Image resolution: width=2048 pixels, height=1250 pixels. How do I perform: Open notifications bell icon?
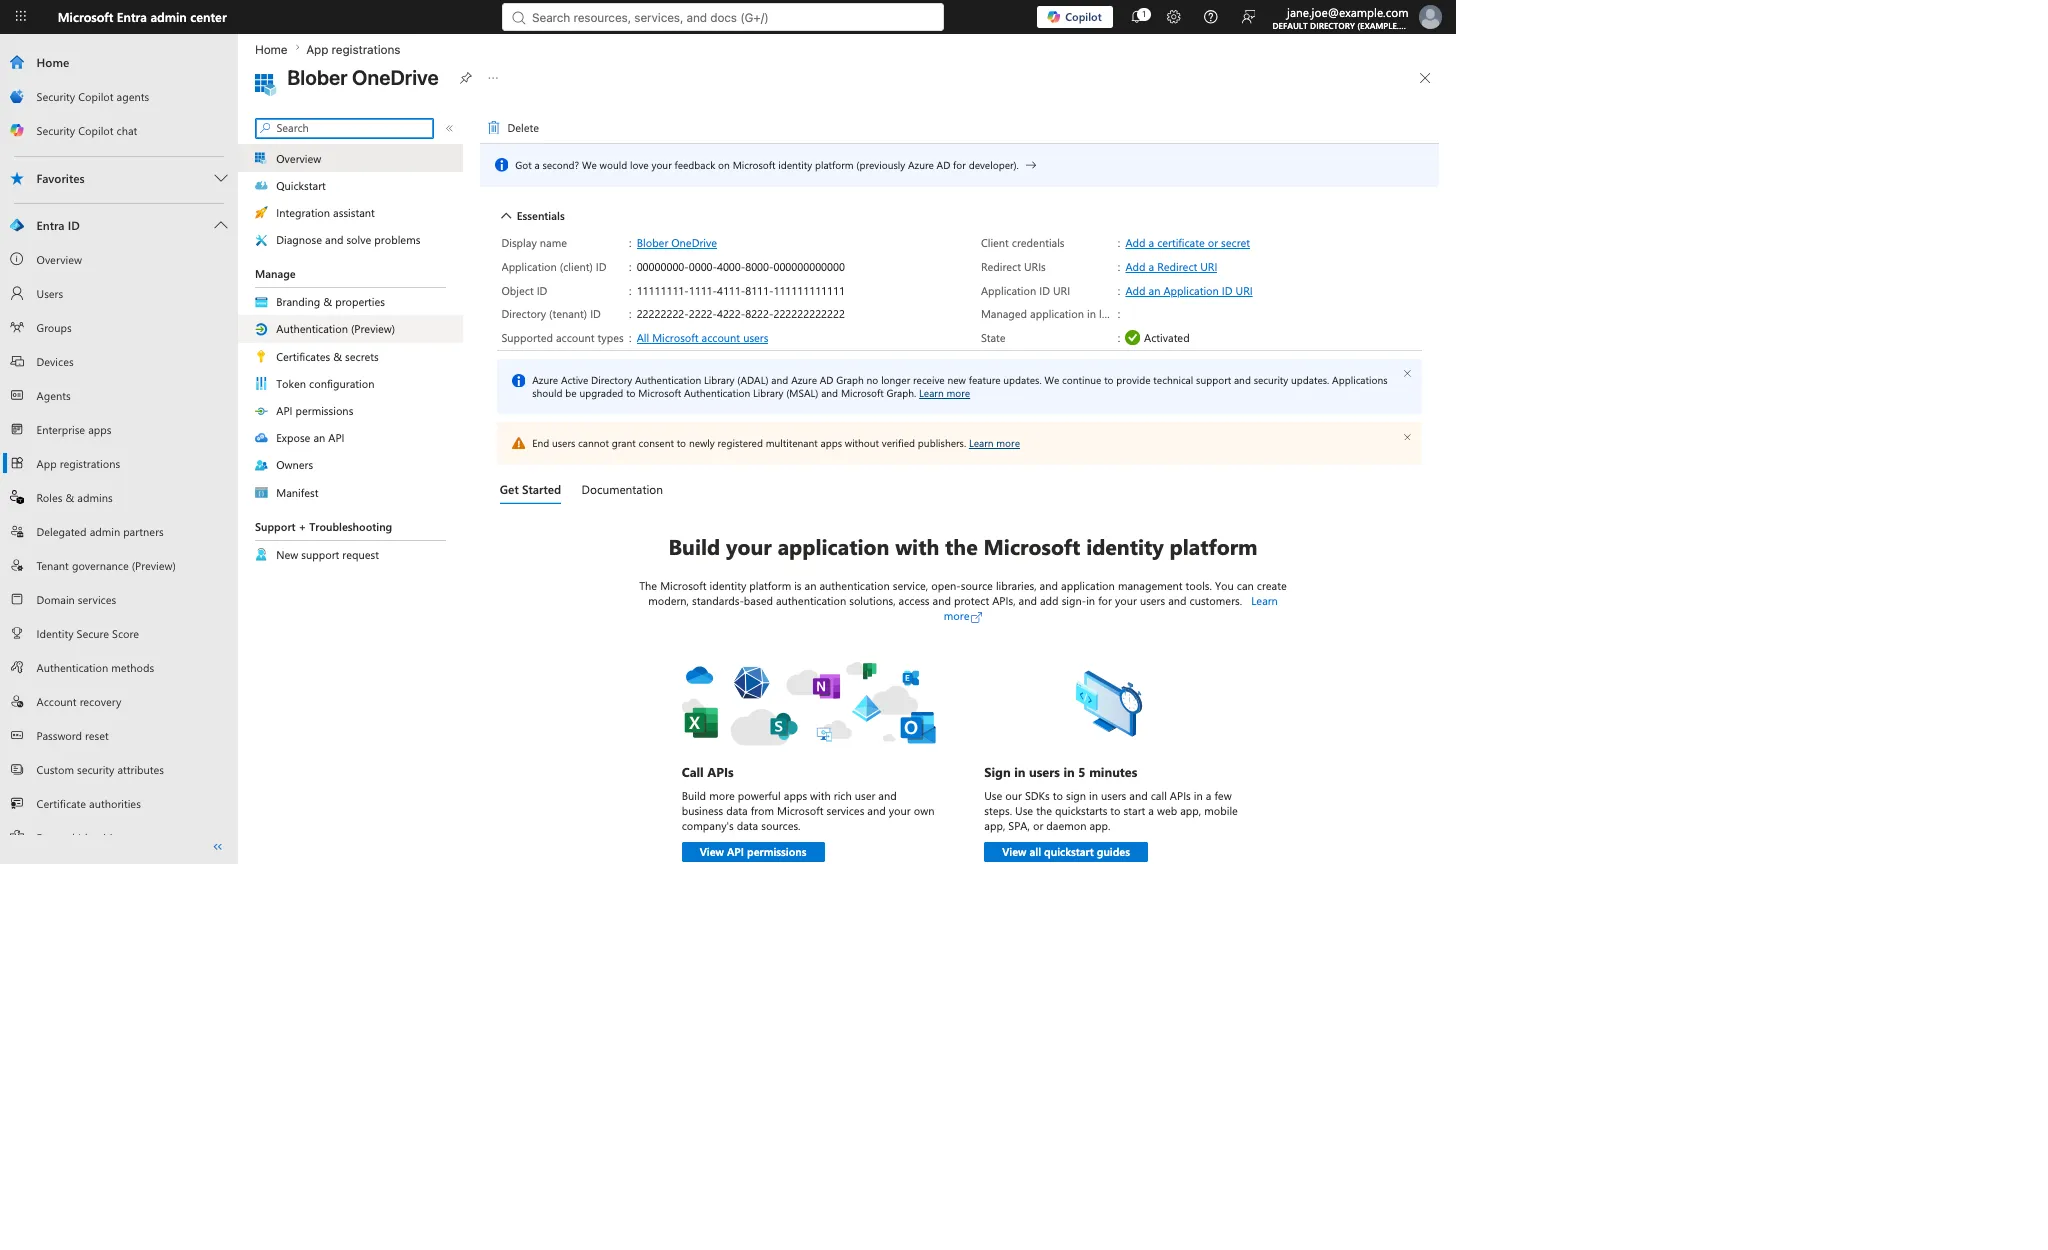coord(1137,17)
